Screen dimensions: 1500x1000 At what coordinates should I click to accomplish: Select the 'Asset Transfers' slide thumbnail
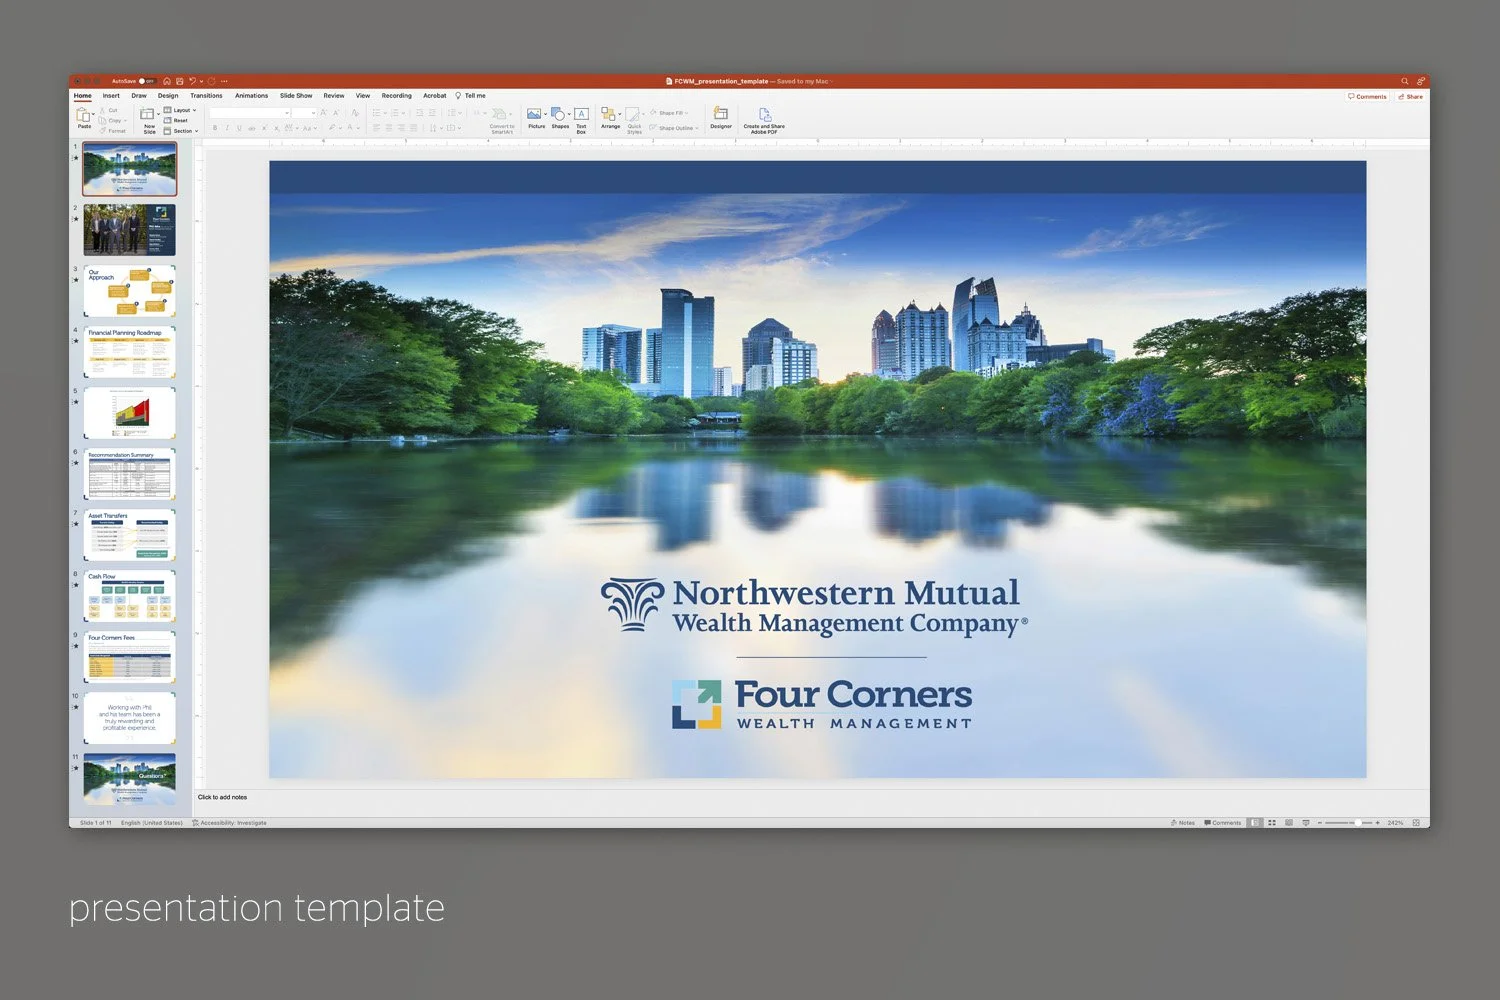tap(129, 534)
